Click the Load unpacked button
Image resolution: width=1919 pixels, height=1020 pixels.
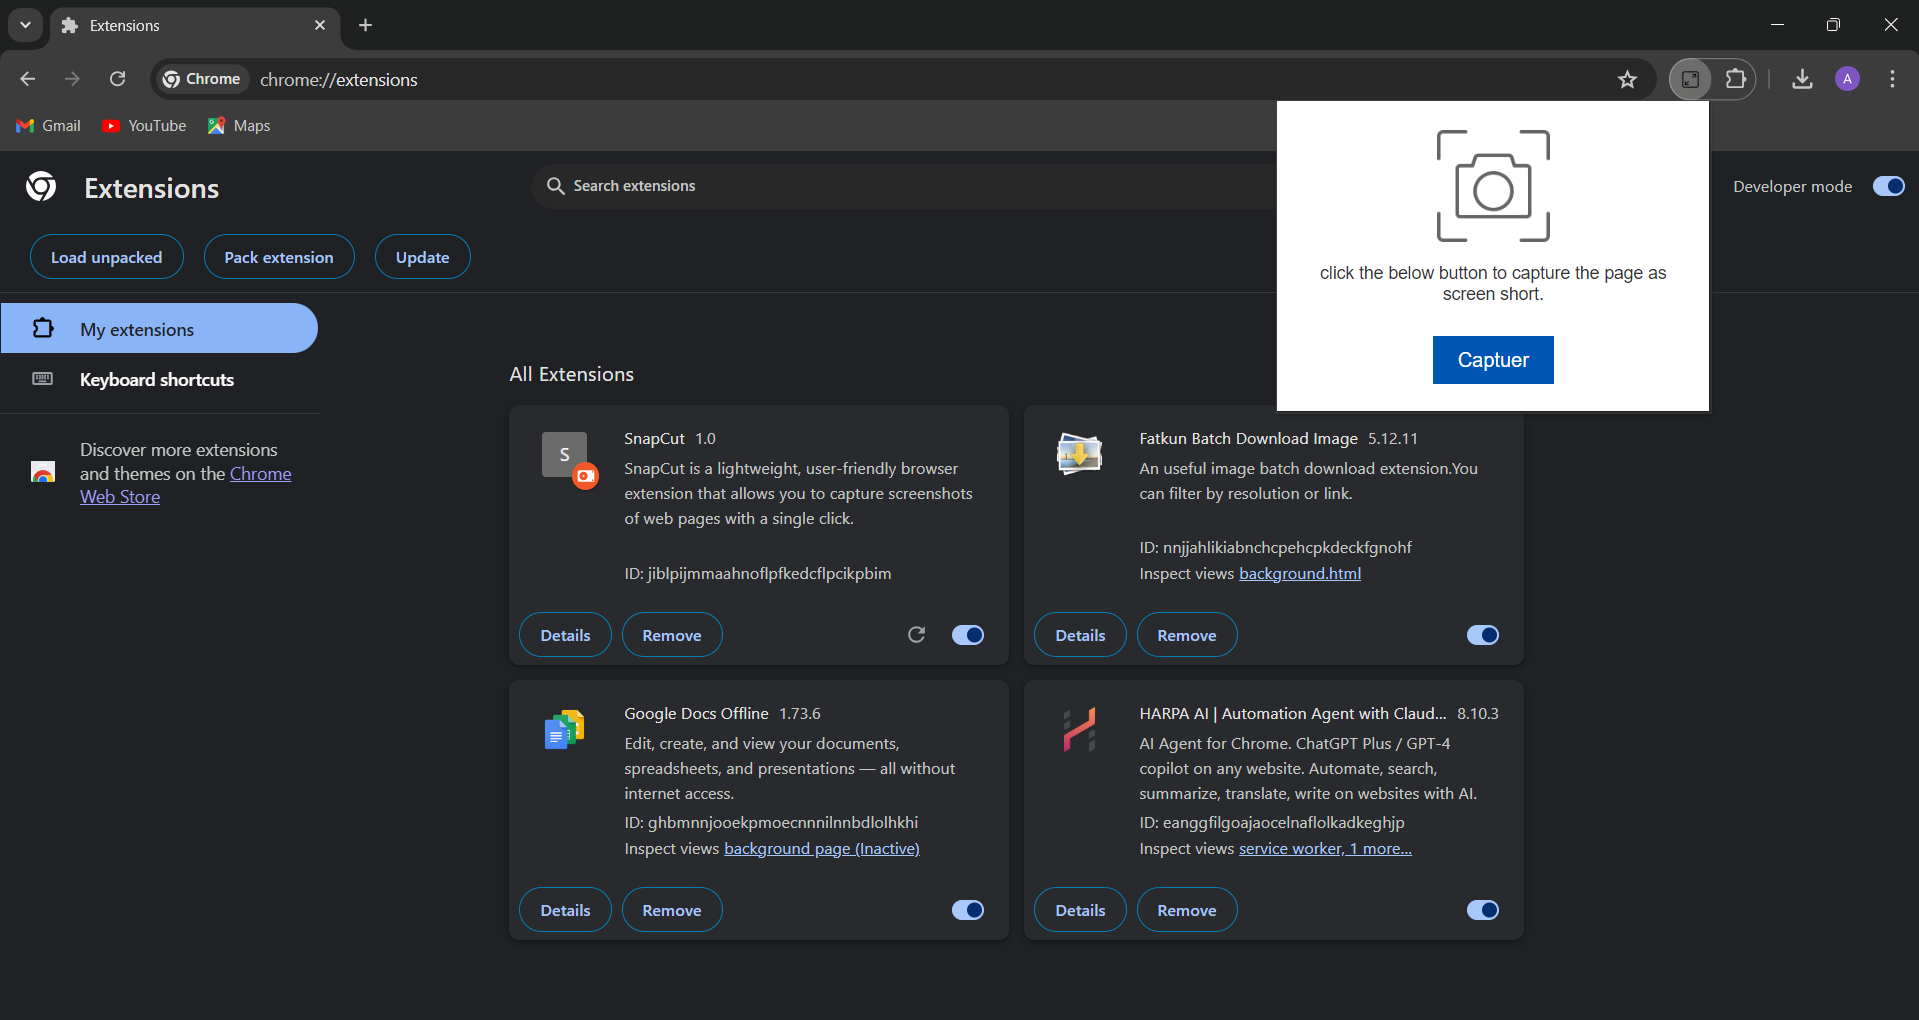tap(107, 257)
